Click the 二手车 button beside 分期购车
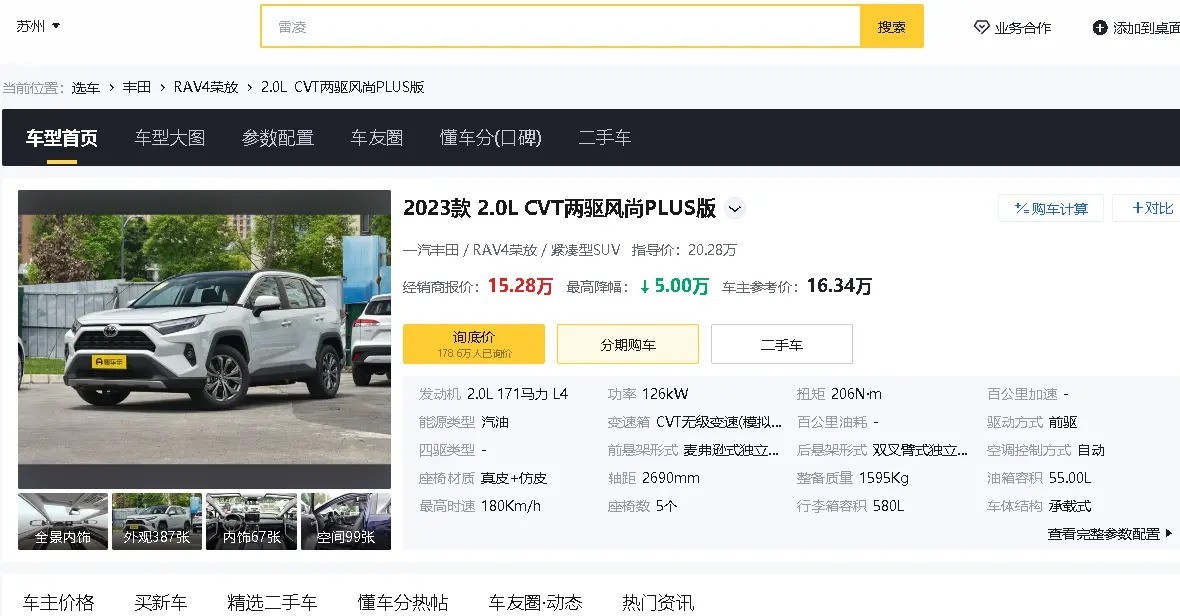 point(781,344)
